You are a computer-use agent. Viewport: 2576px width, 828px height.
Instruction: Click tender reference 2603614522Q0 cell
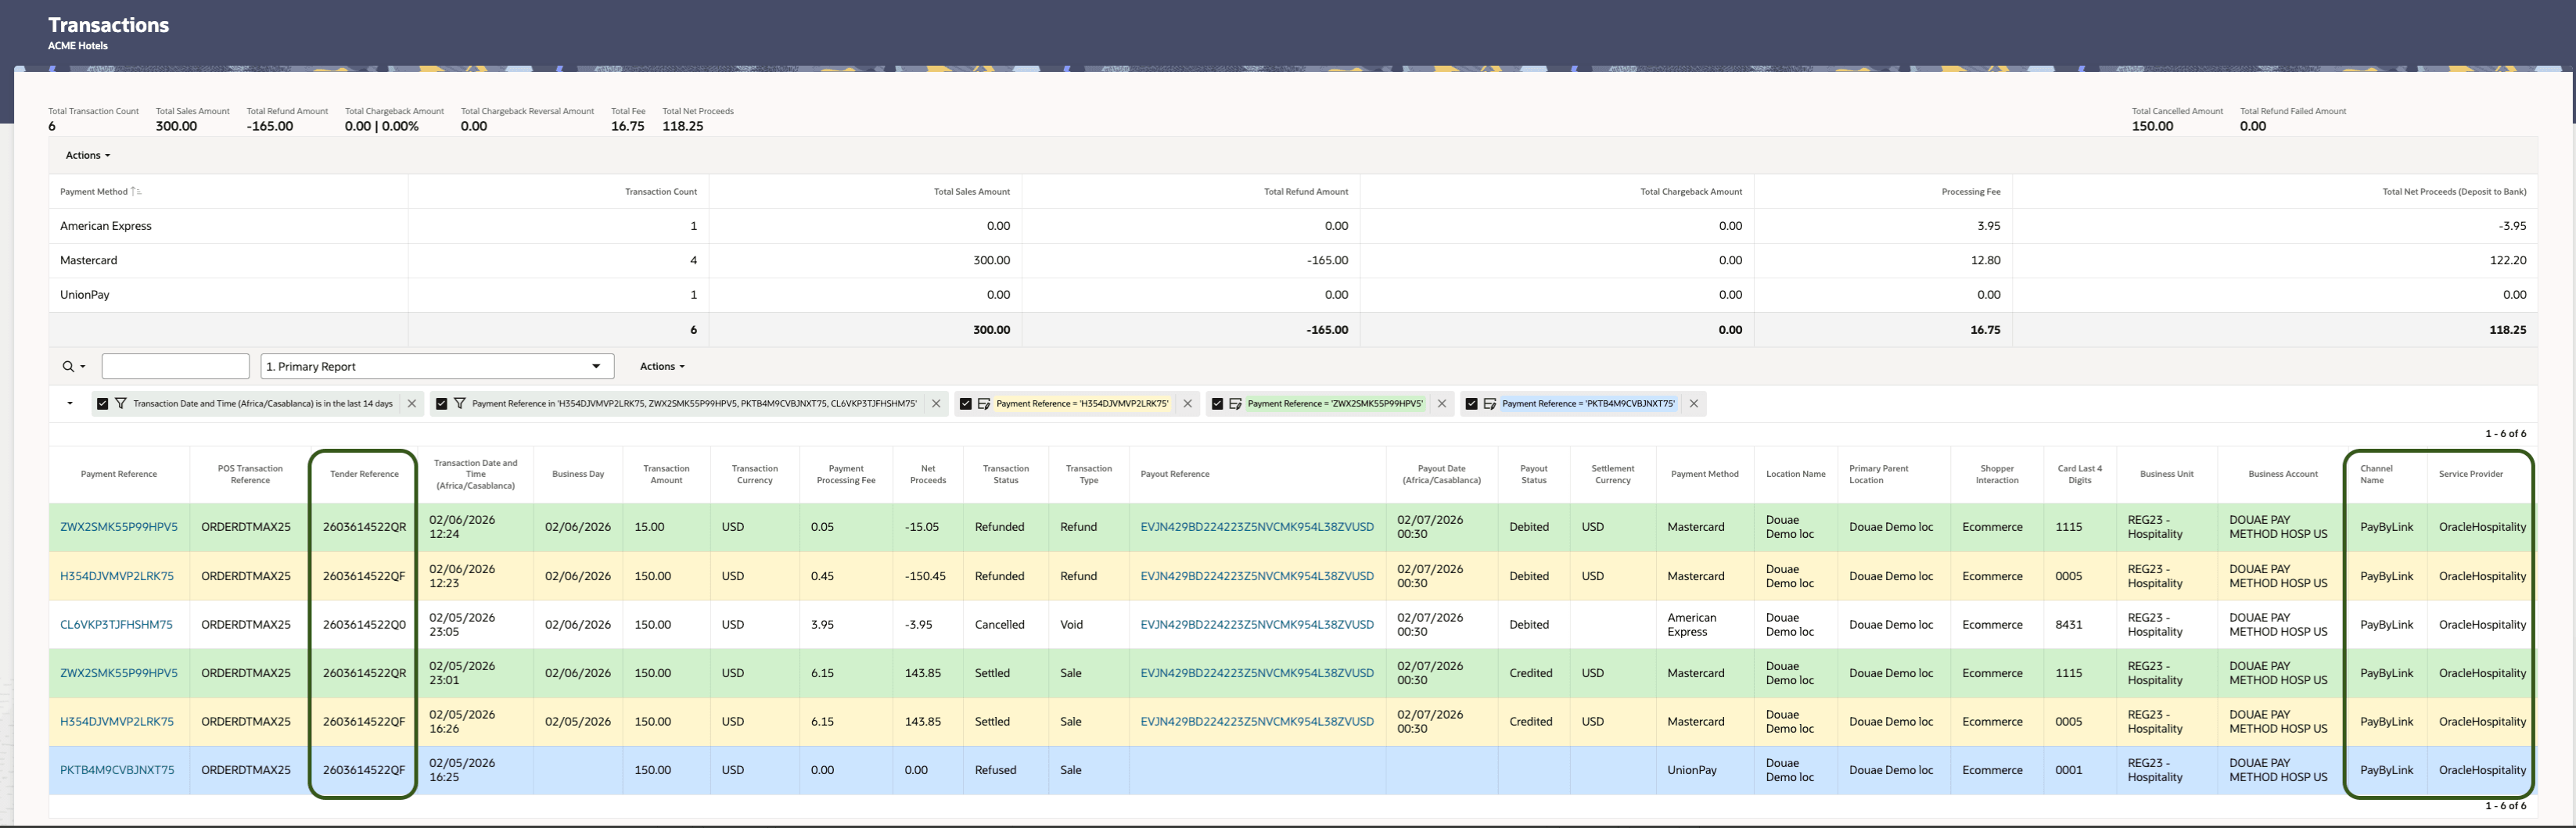click(364, 625)
